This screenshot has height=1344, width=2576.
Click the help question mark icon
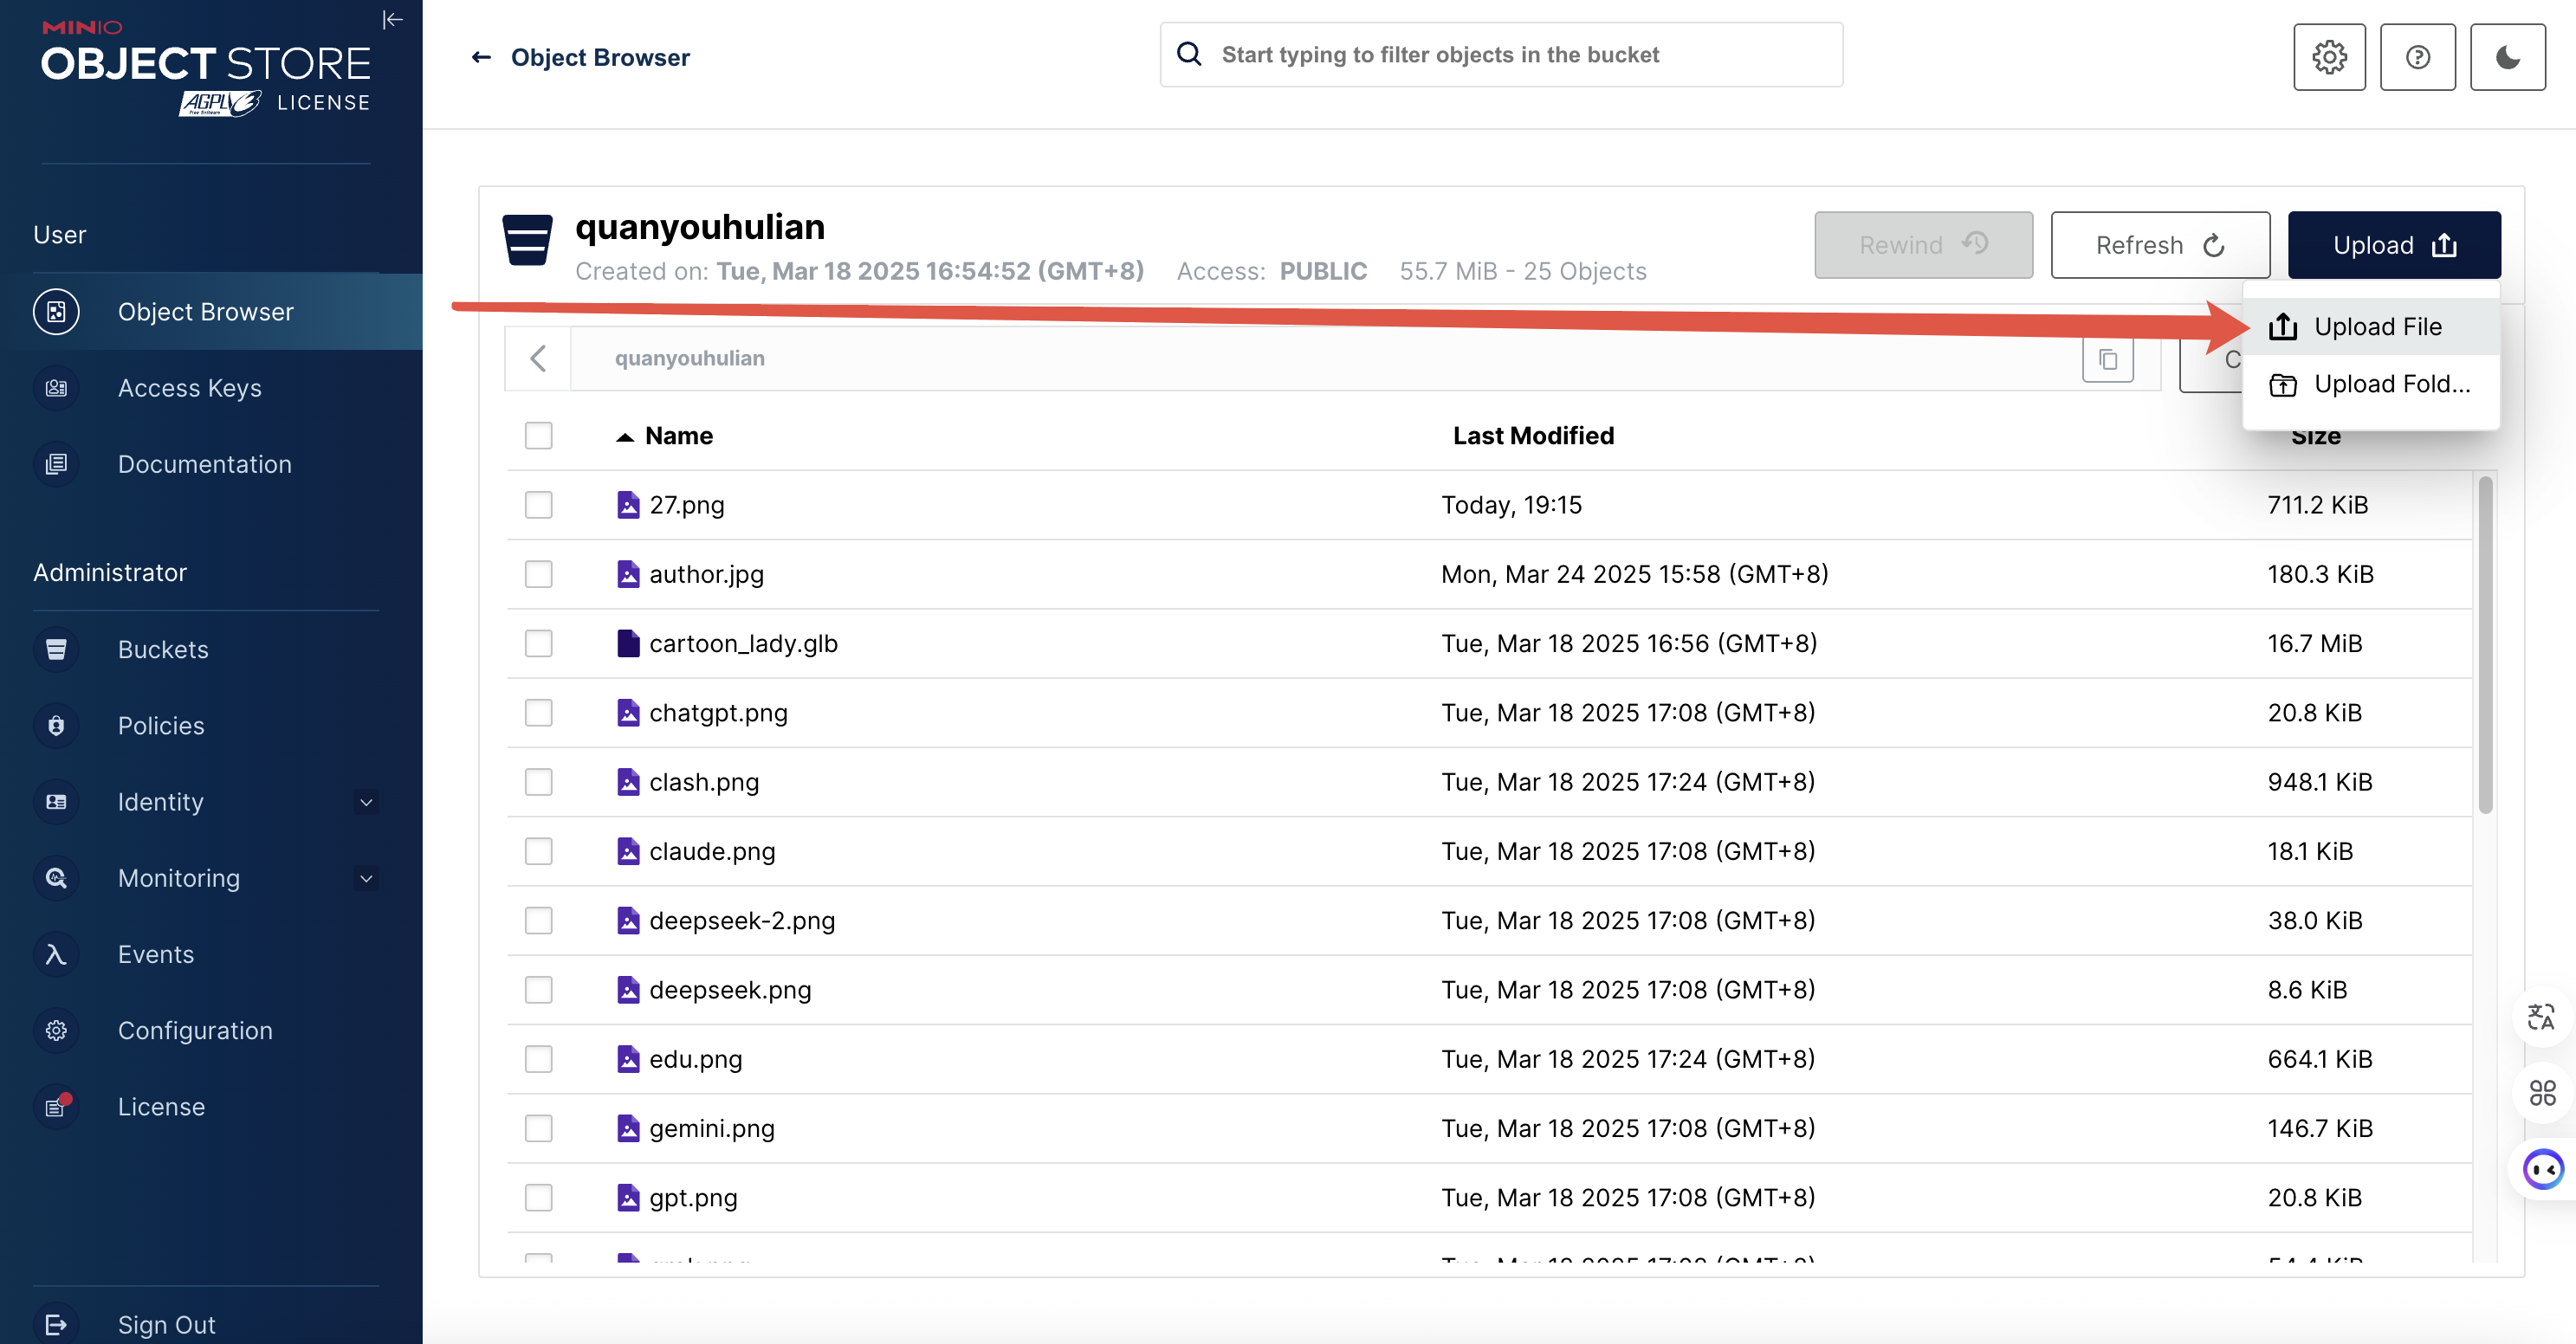tap(2417, 57)
